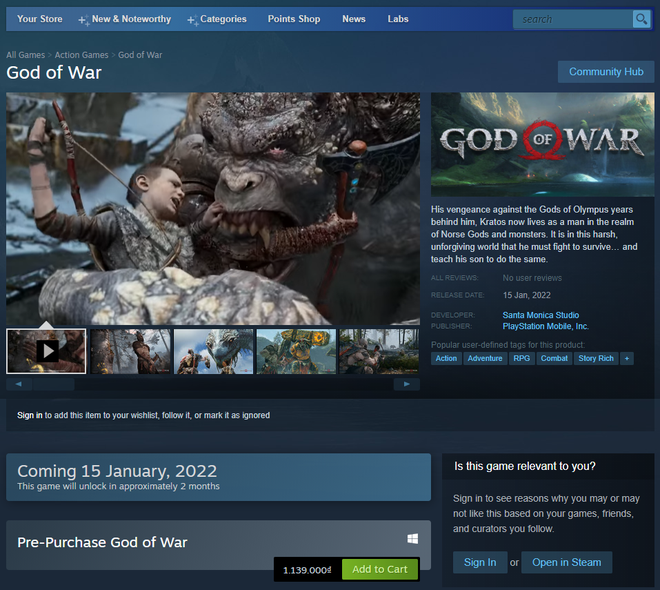Click the Windows platform icon
This screenshot has width=660, height=590.
pos(412,539)
